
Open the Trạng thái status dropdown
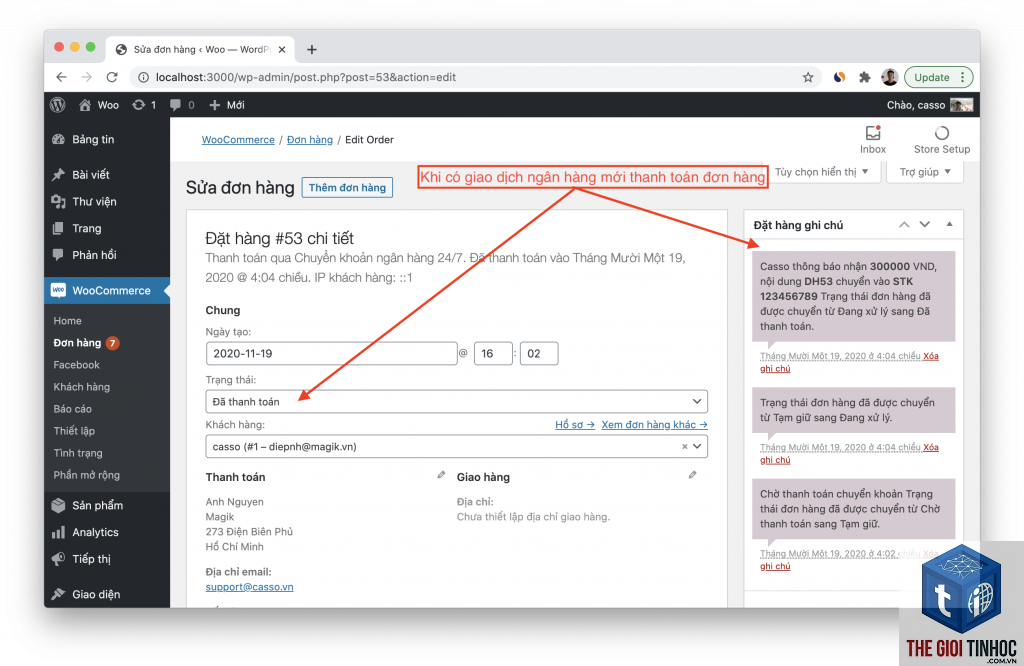point(456,402)
